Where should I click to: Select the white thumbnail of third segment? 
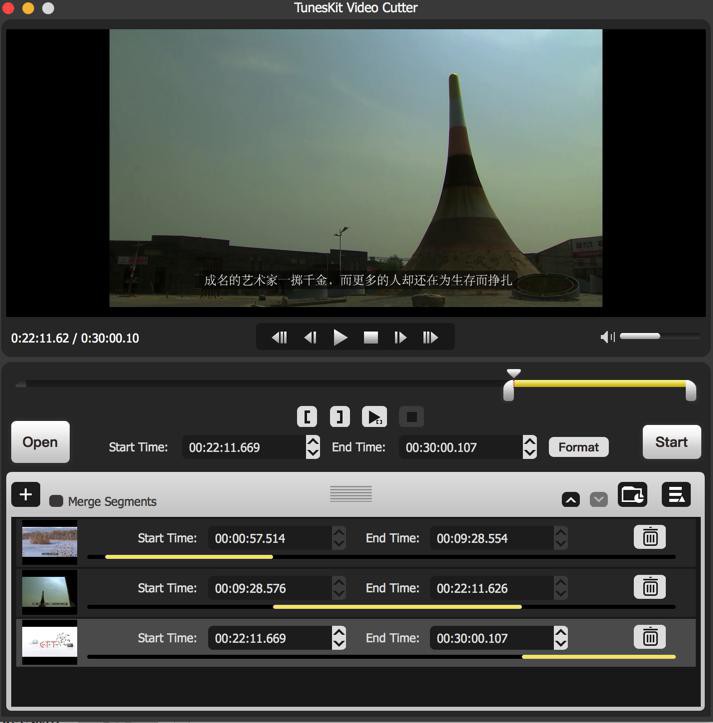pos(50,642)
